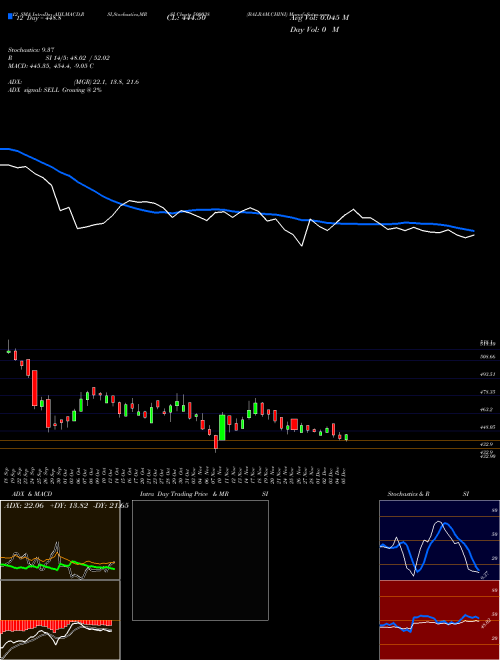
Task: Click the 'Stochastics: 9.37' readout
Action: coord(32,50)
